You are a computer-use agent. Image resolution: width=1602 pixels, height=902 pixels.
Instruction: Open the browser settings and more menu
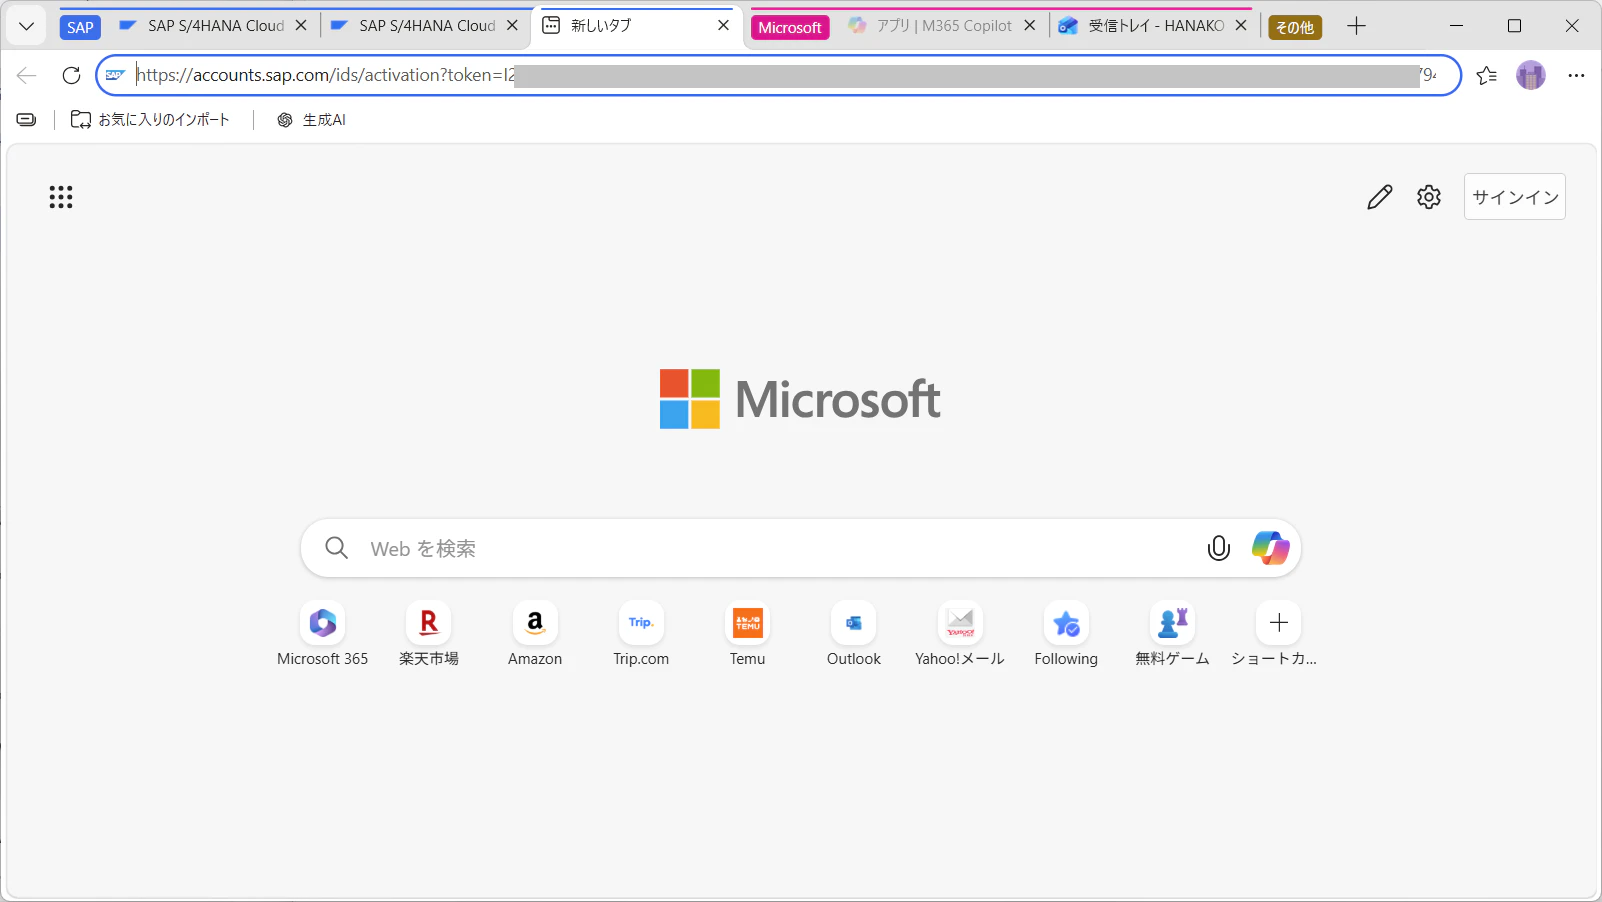tap(1576, 75)
